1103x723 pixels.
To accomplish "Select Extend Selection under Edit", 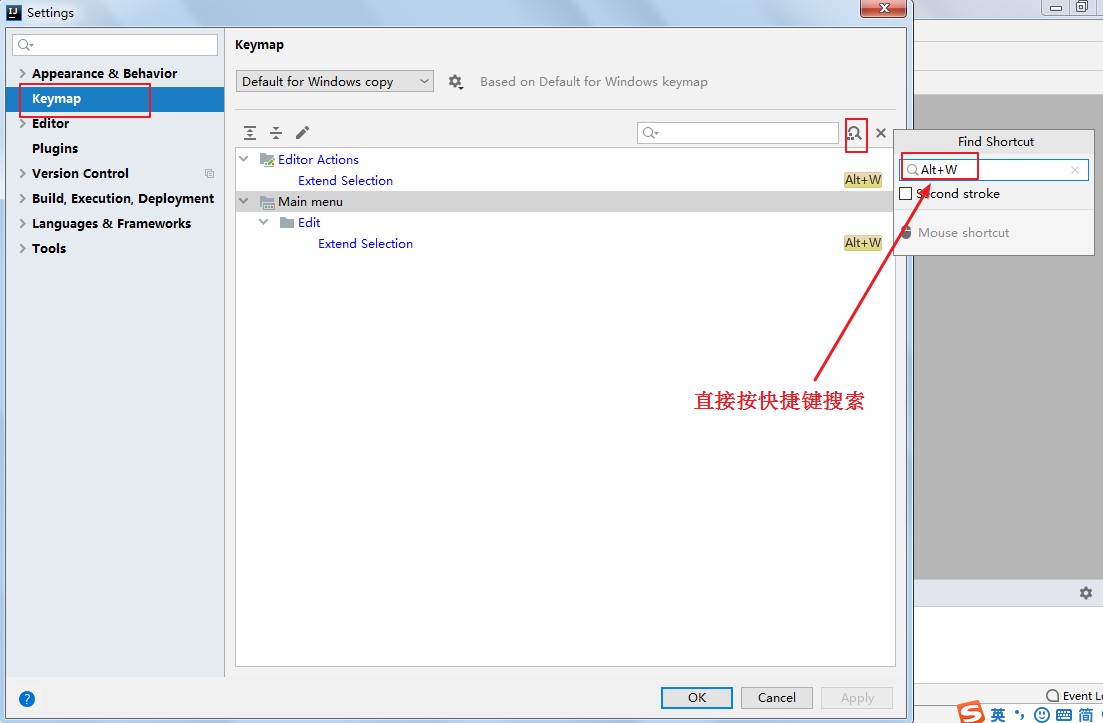I will (x=365, y=244).
